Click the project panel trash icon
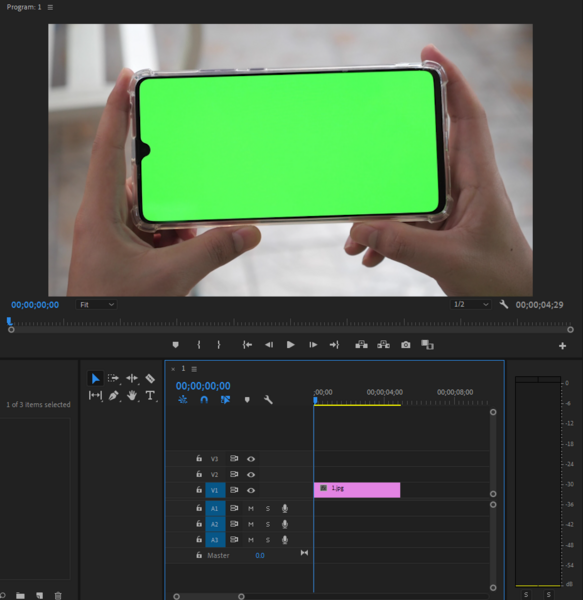The height and width of the screenshot is (600, 583). (x=58, y=595)
